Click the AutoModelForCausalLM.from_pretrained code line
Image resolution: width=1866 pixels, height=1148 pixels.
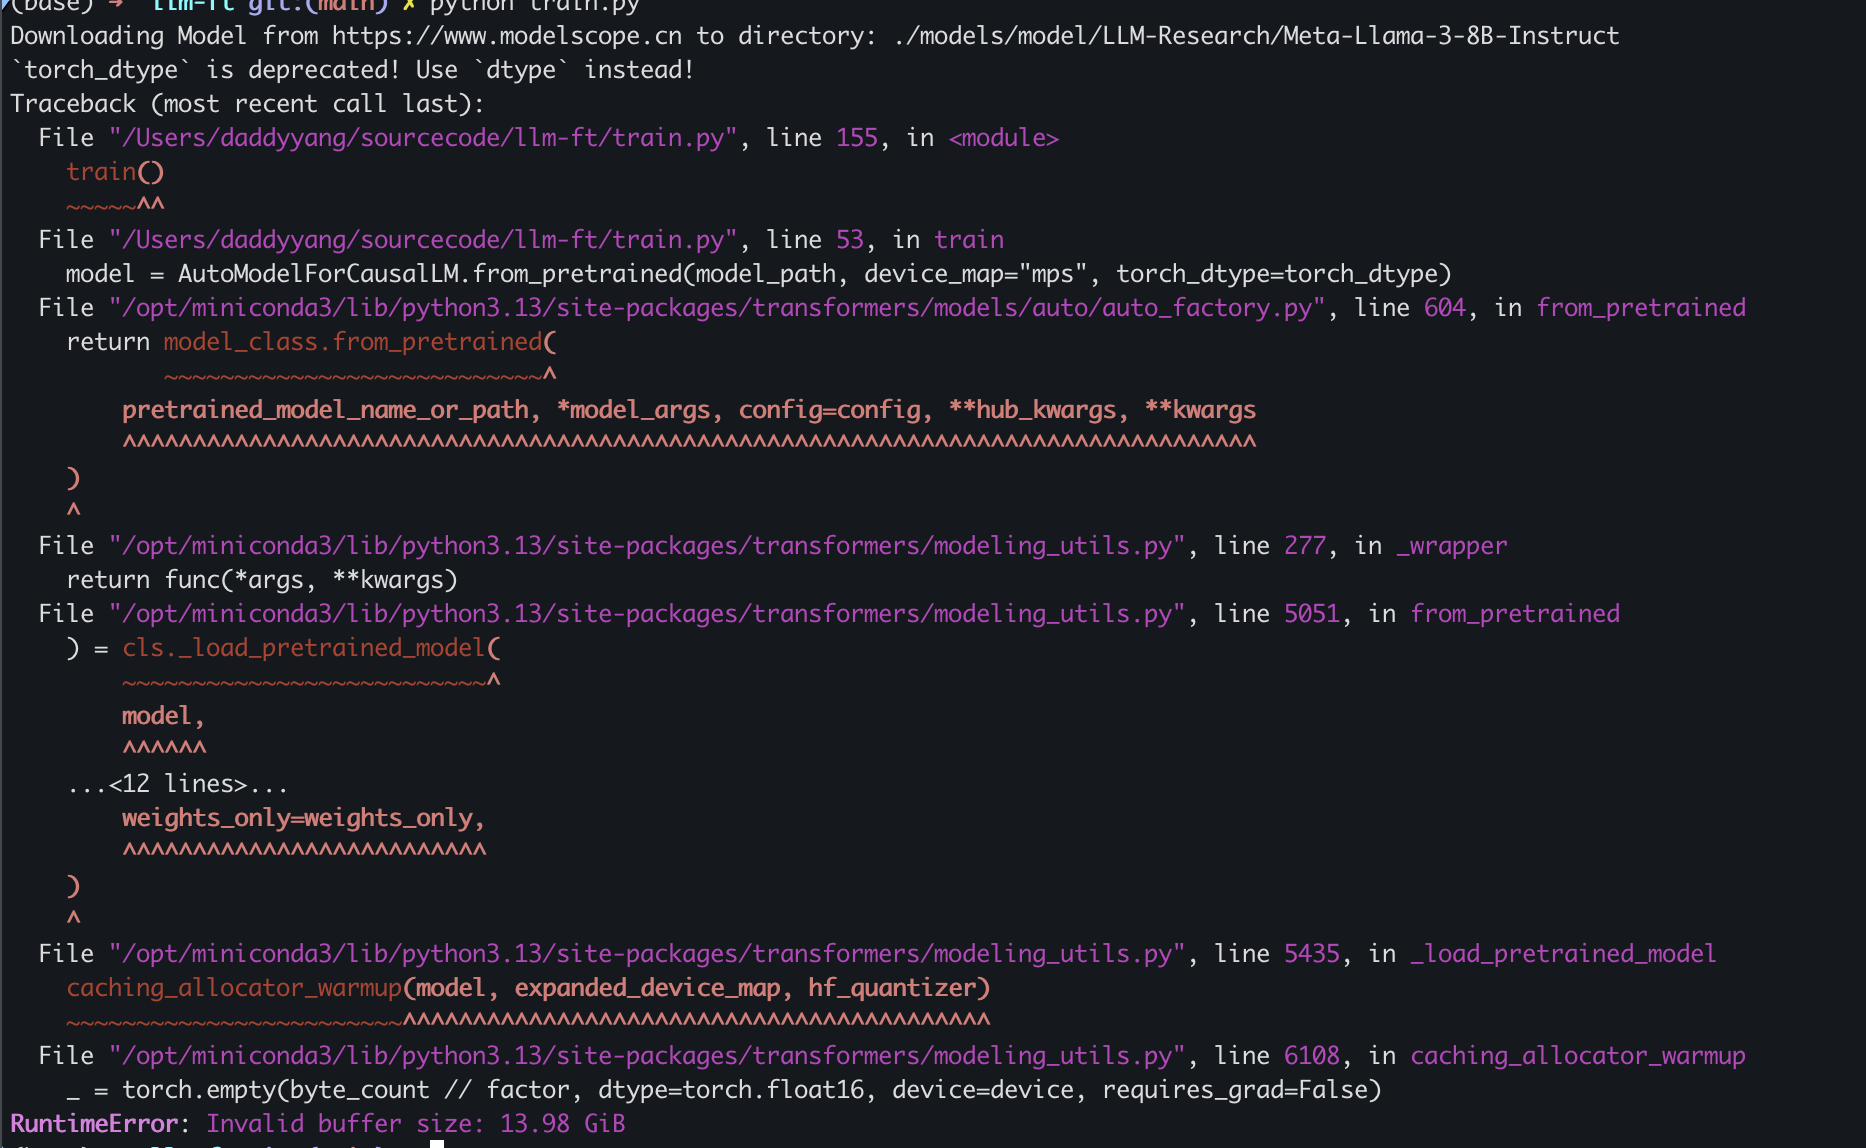coord(757,274)
